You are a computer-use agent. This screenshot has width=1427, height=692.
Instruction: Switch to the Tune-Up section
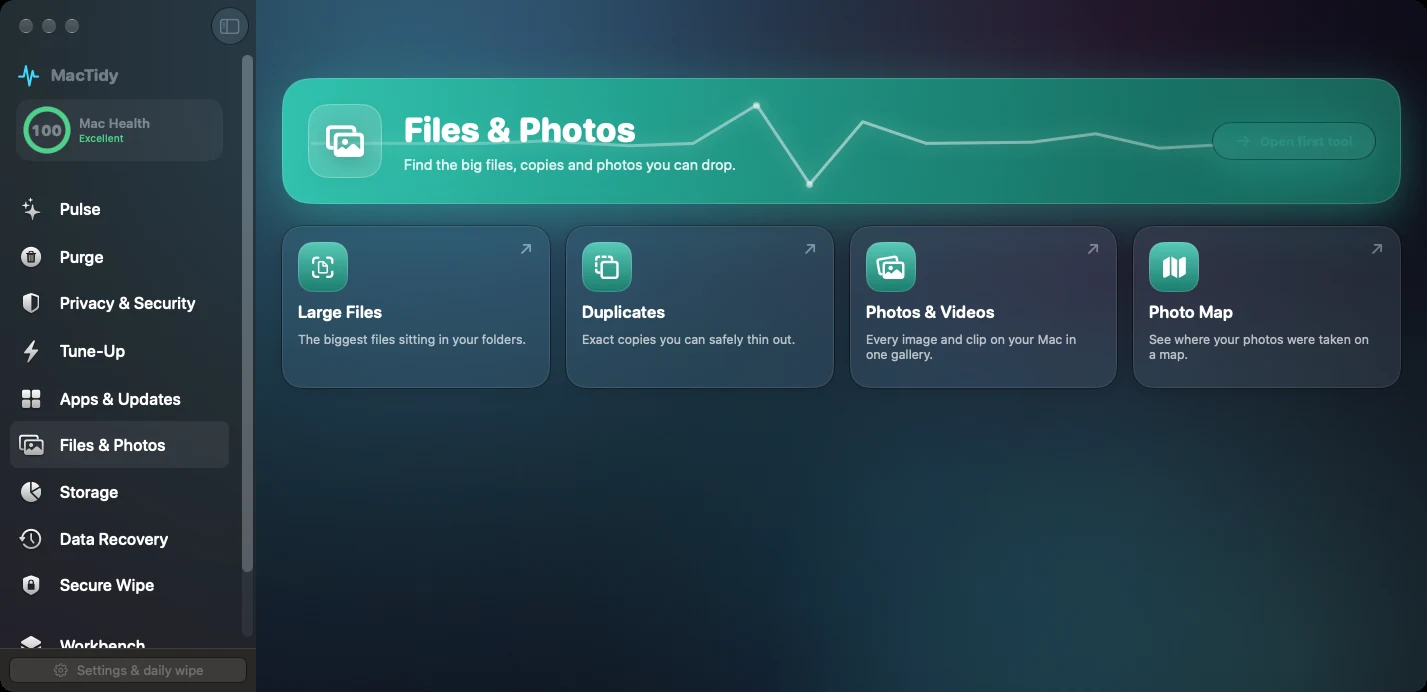tap(119, 351)
